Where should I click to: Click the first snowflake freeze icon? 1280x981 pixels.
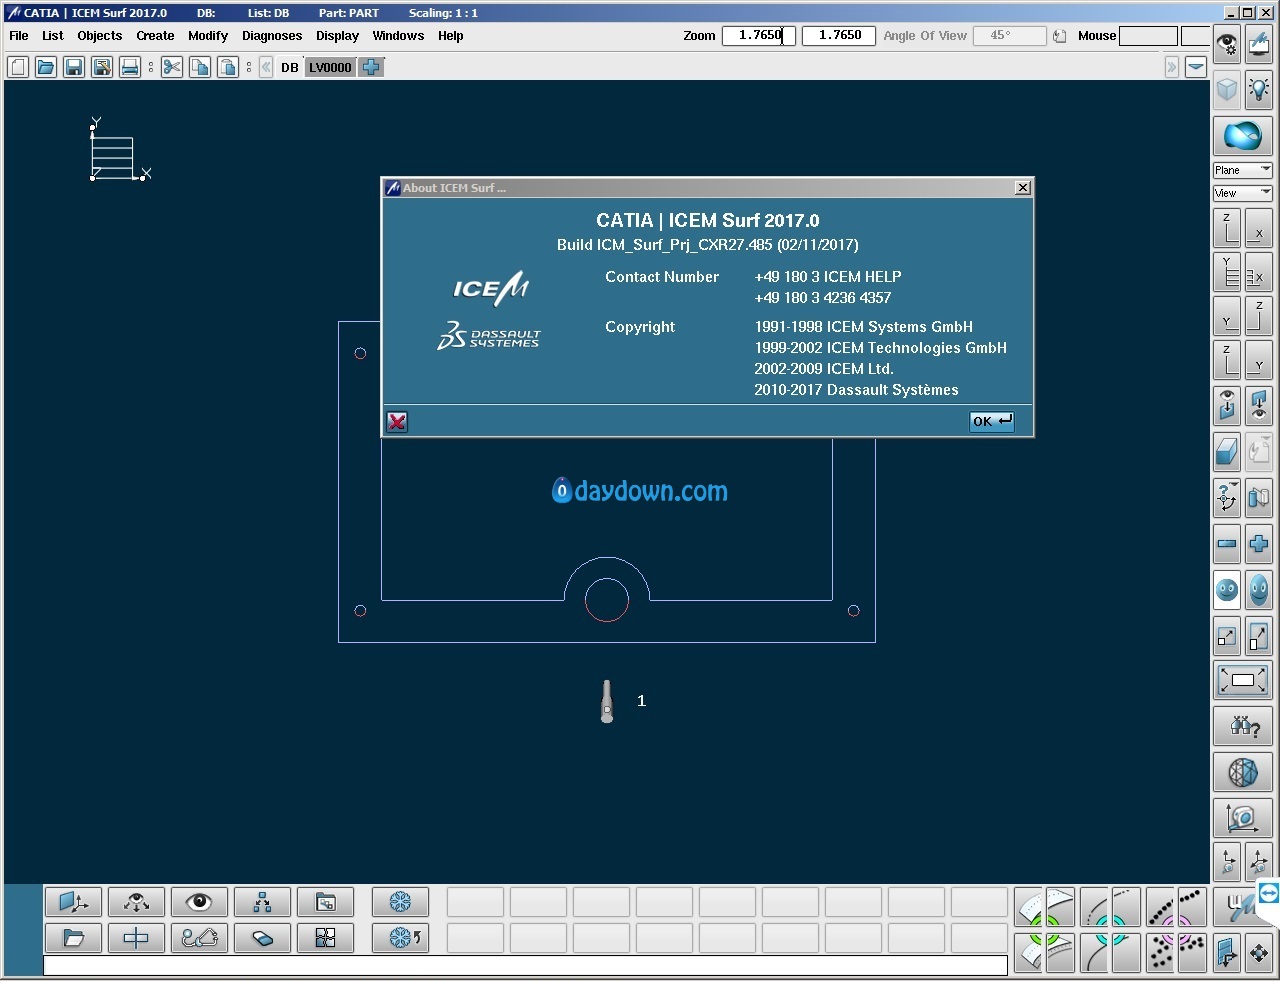(x=400, y=902)
